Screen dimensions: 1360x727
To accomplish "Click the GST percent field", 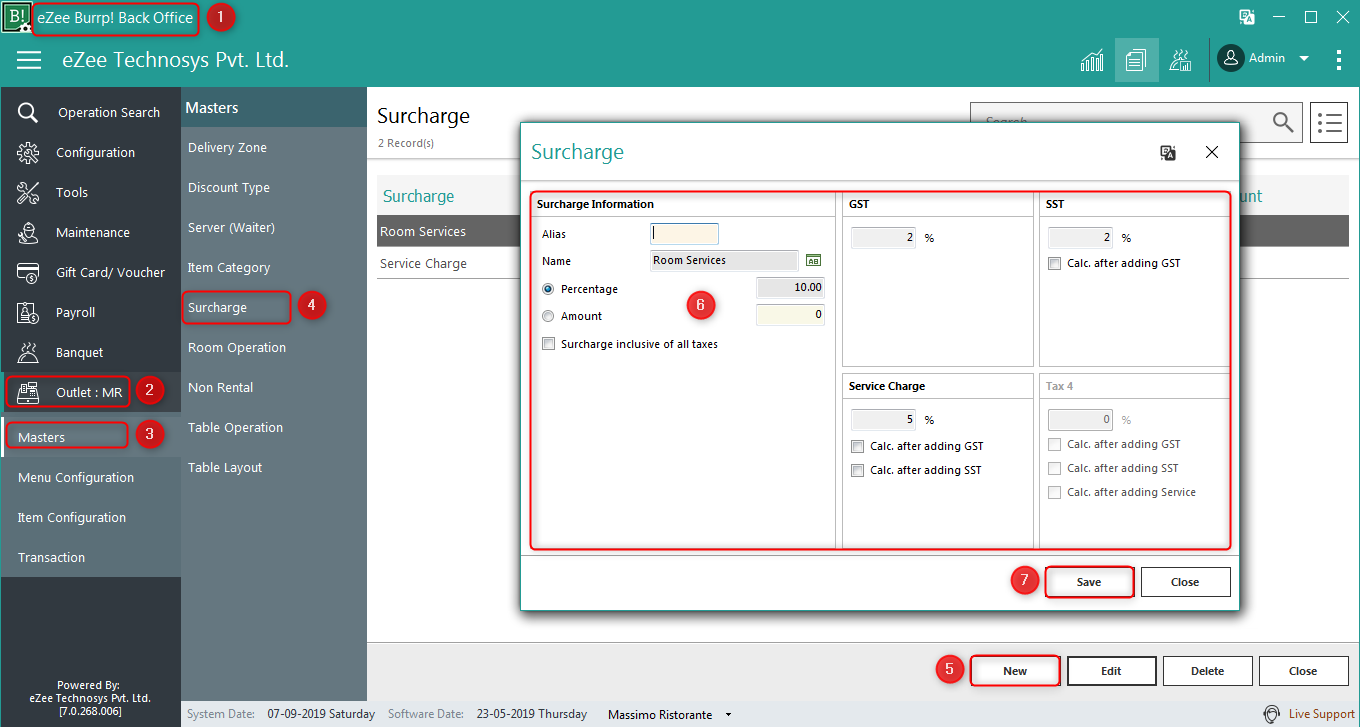I will (x=883, y=238).
